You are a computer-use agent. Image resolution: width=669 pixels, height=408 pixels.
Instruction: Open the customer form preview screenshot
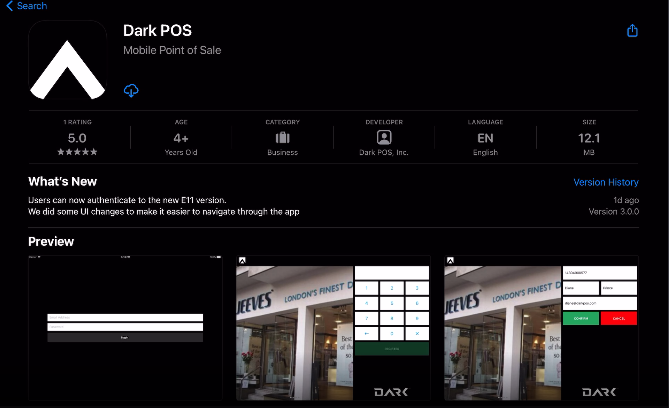point(541,328)
